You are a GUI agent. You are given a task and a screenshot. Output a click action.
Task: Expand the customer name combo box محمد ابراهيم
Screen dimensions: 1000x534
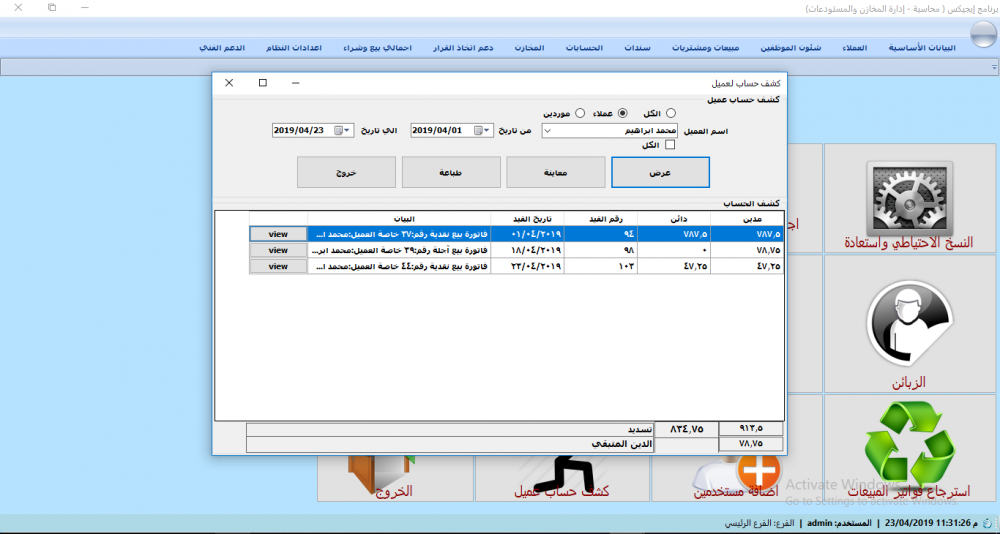(x=548, y=131)
